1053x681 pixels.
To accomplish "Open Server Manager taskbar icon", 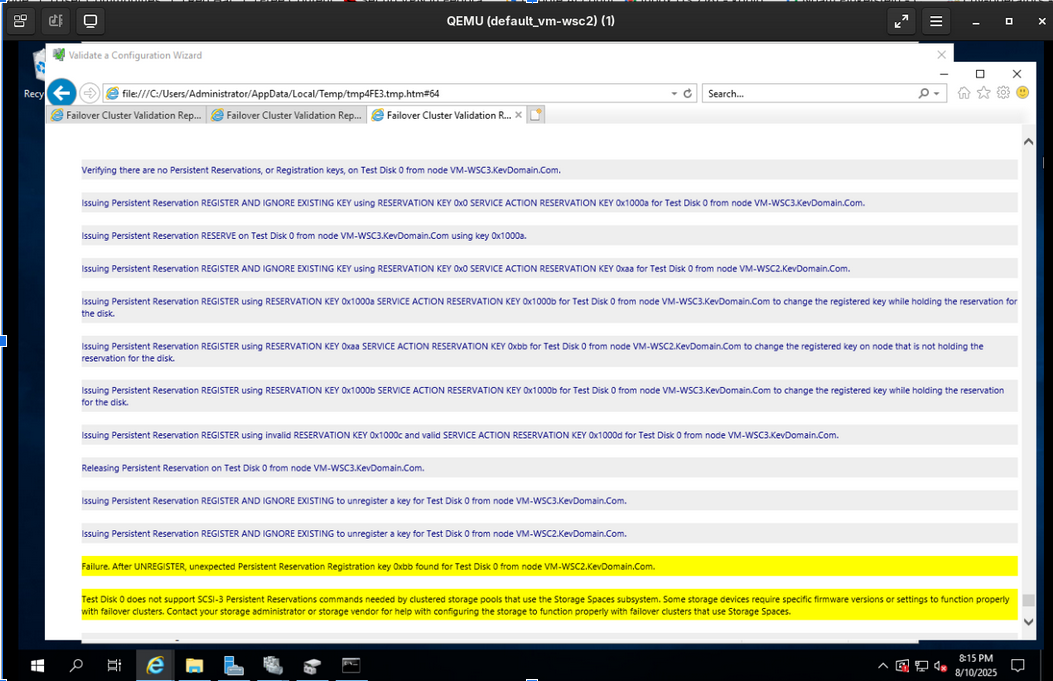I will click(x=233, y=666).
